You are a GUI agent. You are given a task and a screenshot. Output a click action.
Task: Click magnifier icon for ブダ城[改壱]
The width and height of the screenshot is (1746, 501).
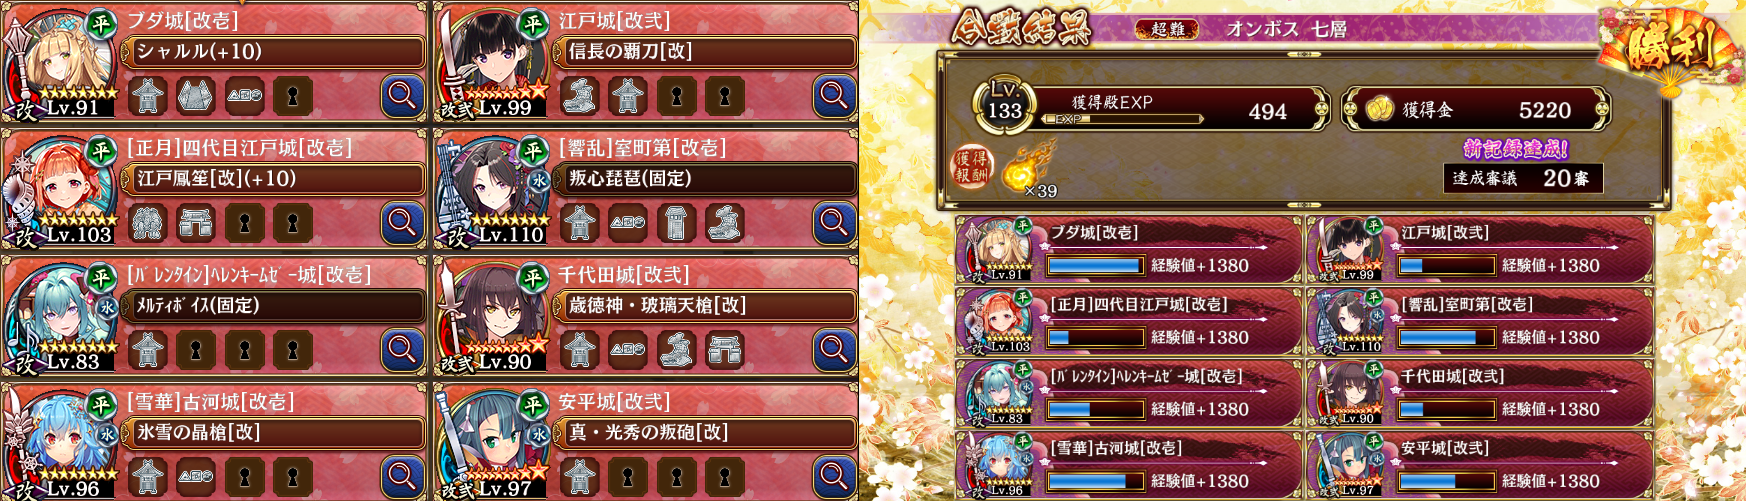pos(402,96)
